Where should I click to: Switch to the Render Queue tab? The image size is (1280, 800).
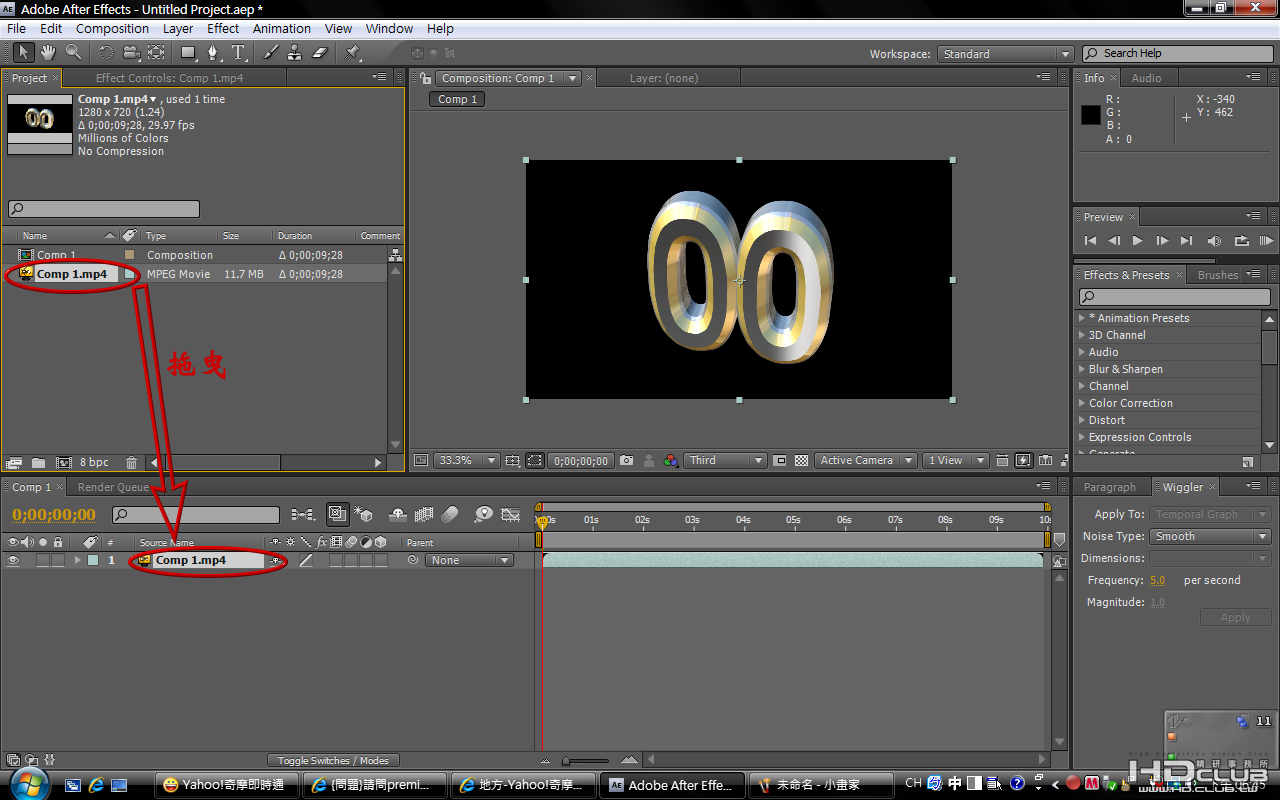point(113,488)
